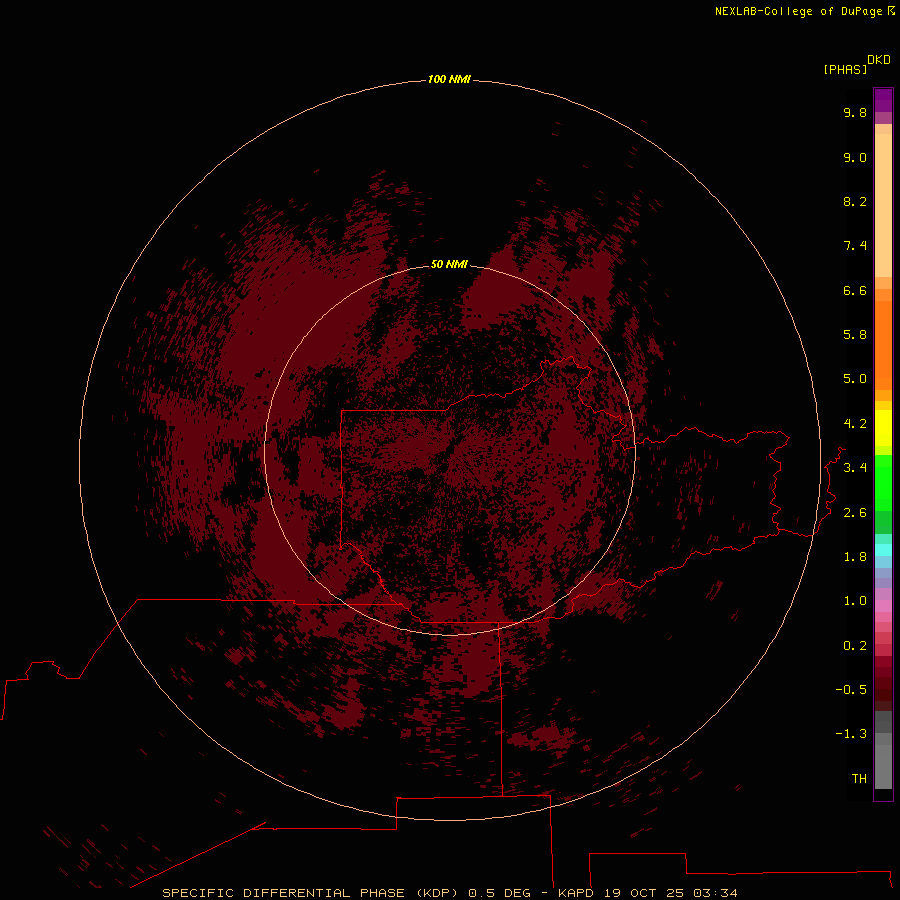Click the 1.8 value on color scale
Screen dimensions: 900x900
855,557
